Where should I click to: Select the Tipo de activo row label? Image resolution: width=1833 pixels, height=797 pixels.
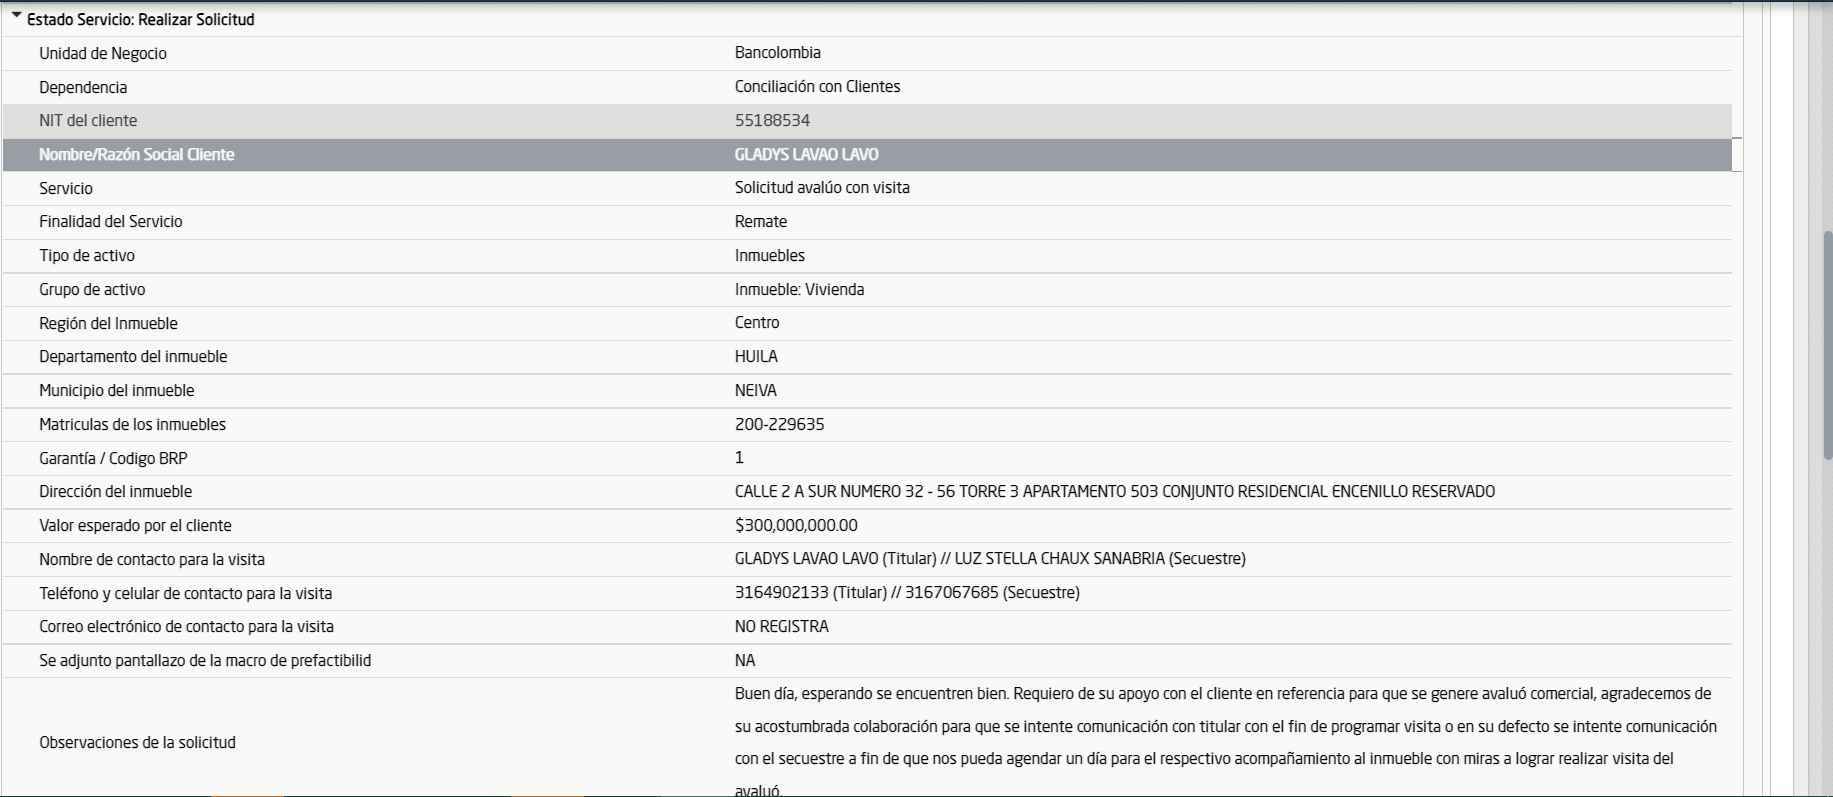pyautogui.click(x=87, y=256)
